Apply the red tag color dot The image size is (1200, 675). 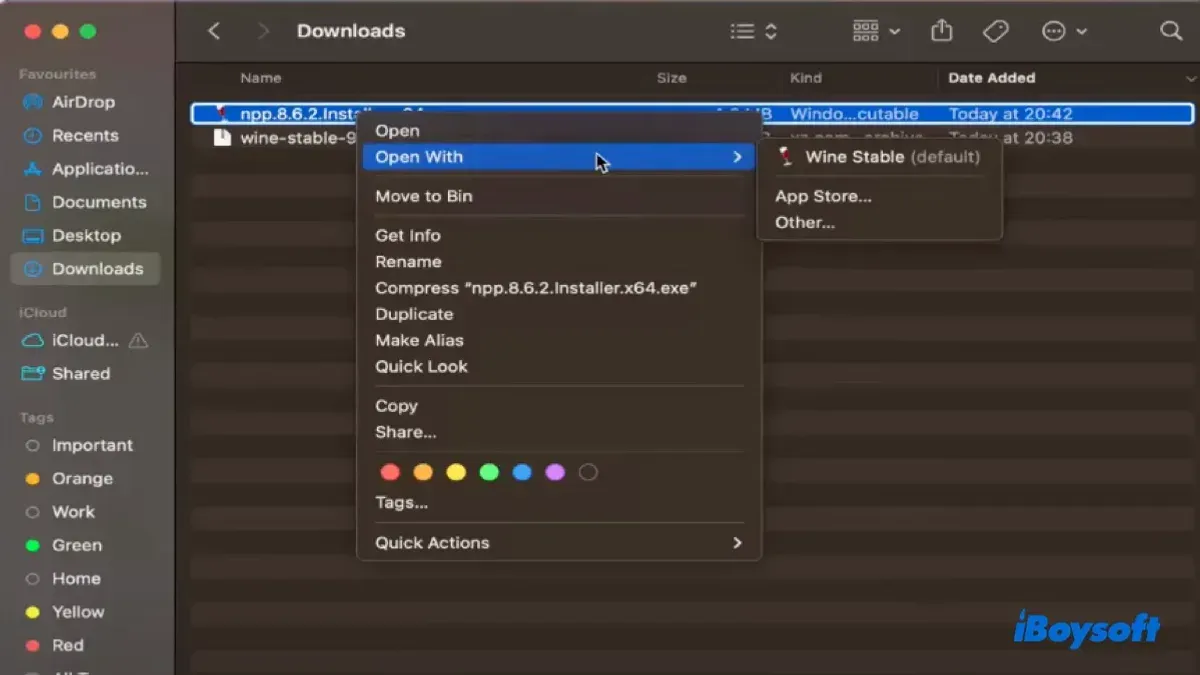[x=390, y=472]
